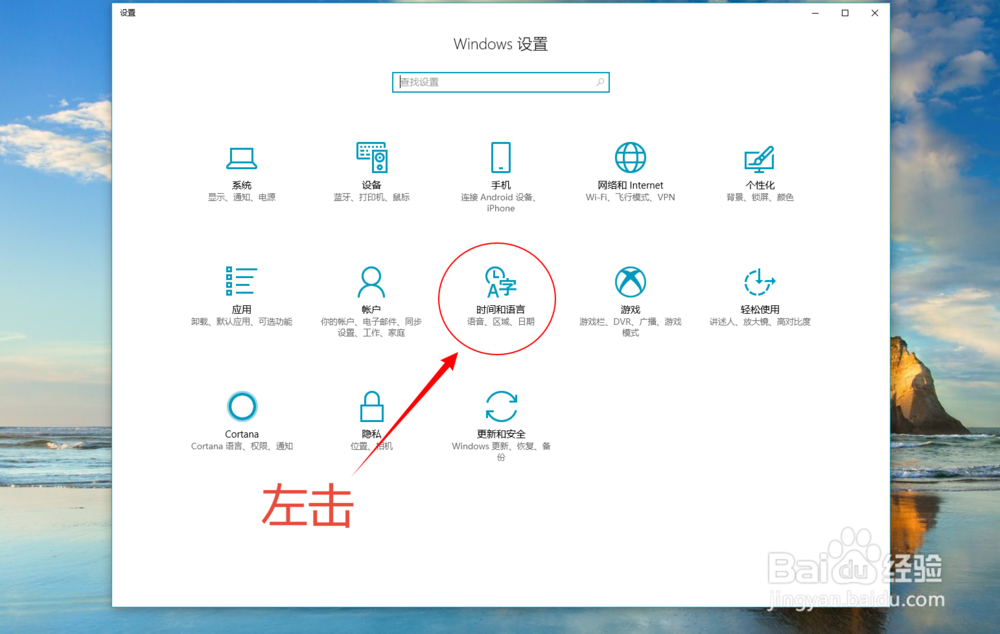1000x634 pixels.
Task: Focus the 查找设置 search field
Action: [501, 82]
